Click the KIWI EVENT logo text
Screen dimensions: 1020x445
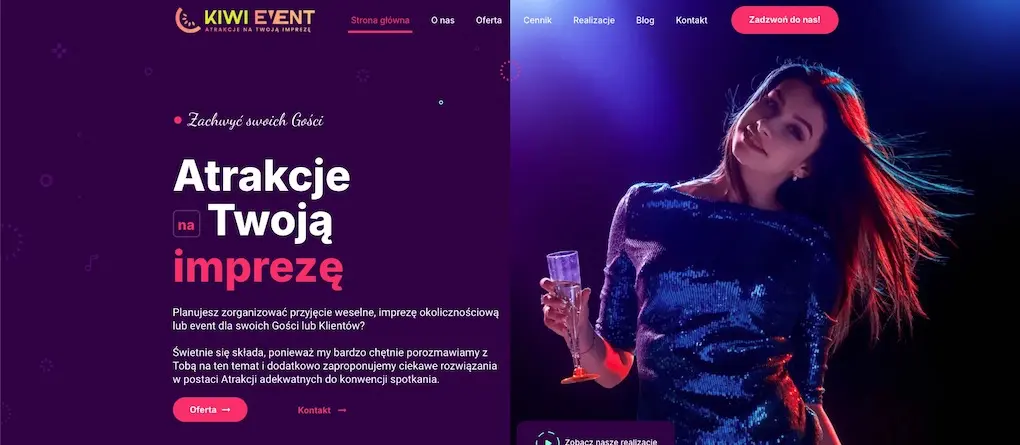click(x=260, y=17)
